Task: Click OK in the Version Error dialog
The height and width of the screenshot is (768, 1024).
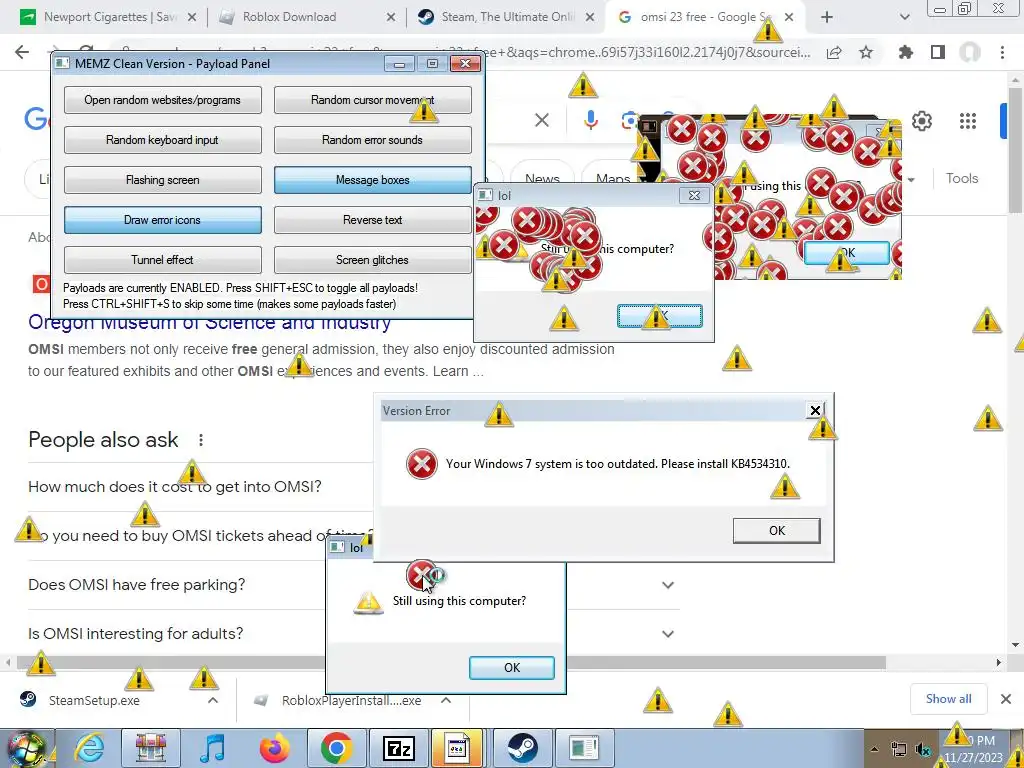Action: tap(776, 530)
